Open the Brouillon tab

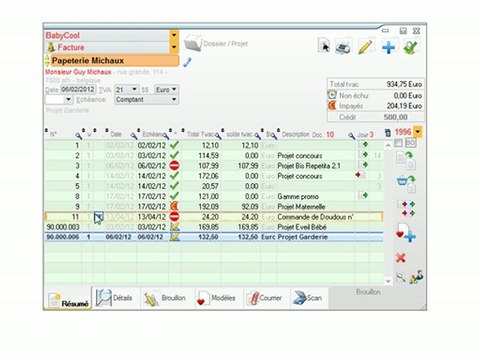(x=166, y=298)
